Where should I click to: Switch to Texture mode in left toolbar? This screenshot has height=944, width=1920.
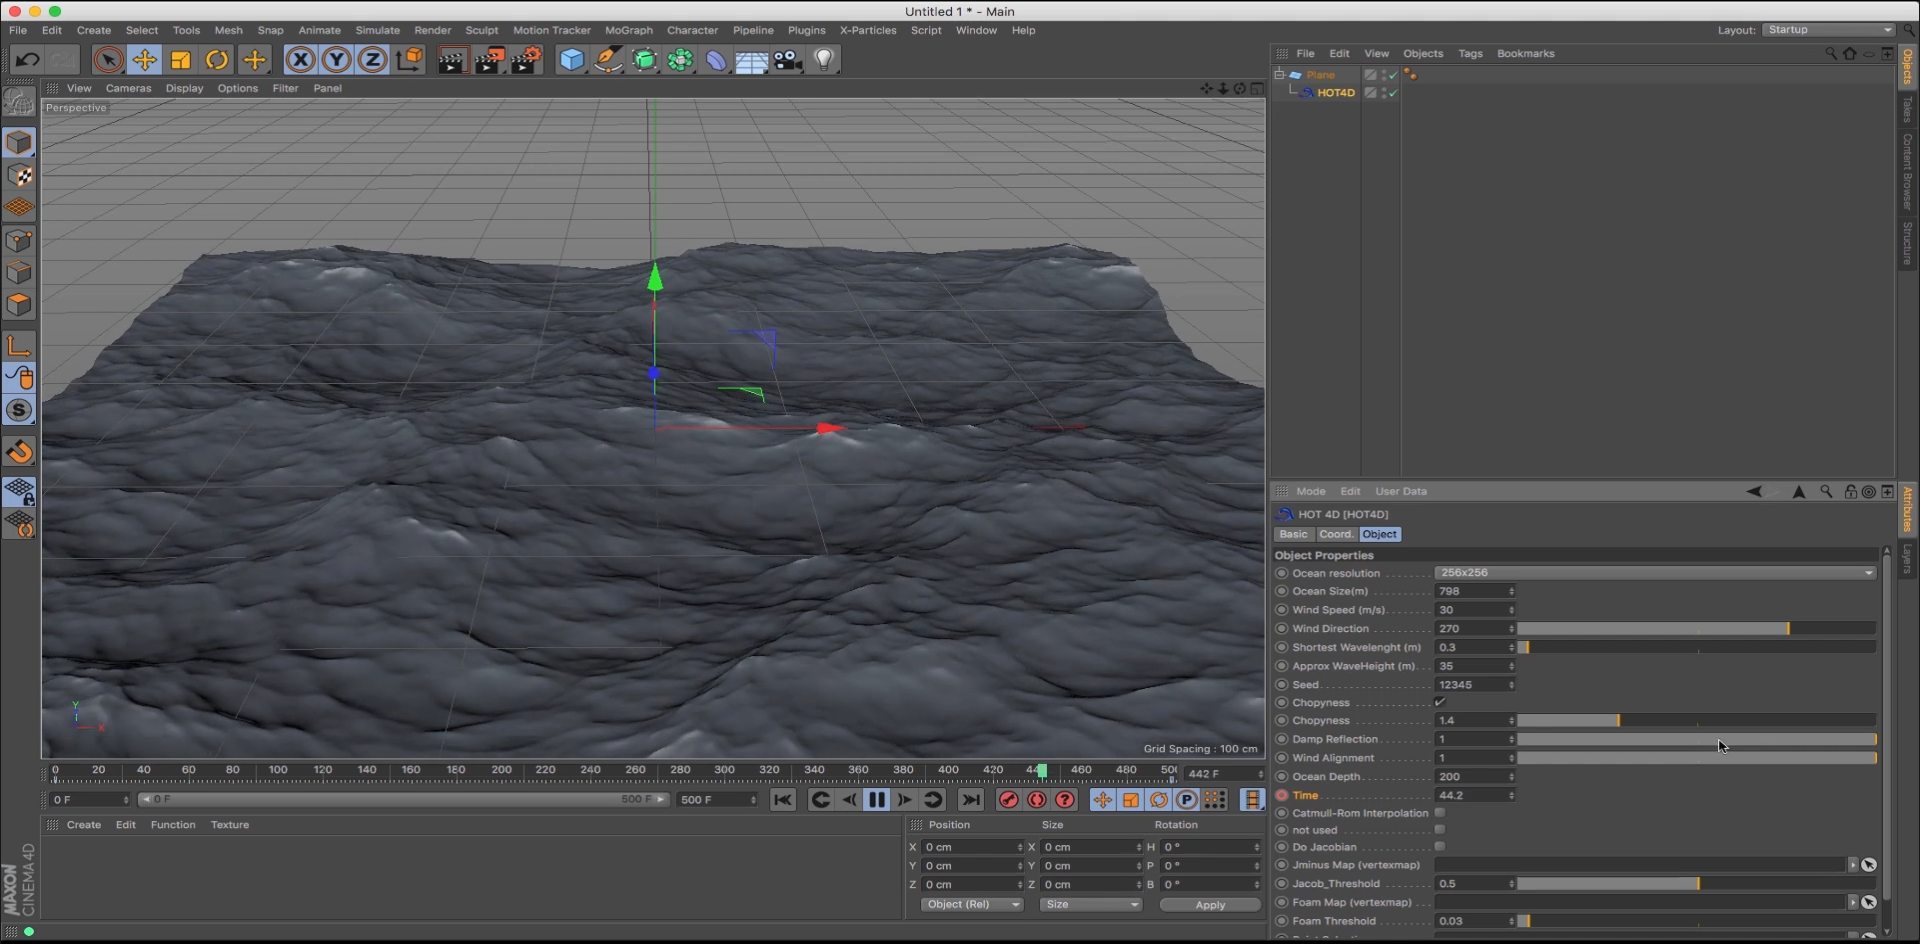[19, 175]
